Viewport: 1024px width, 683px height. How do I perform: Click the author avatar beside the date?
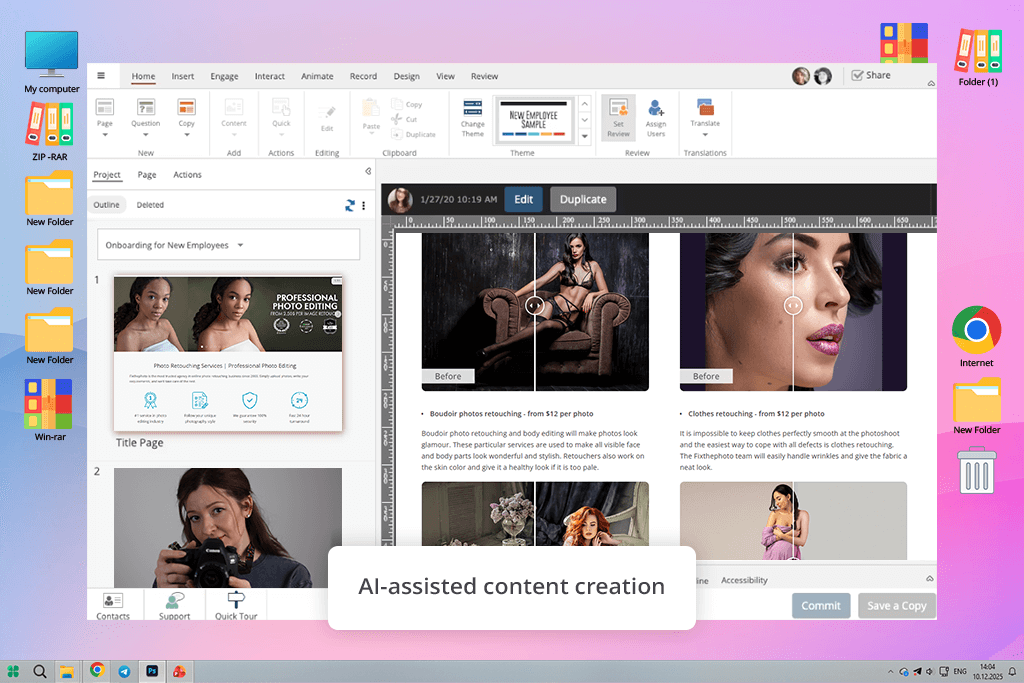pyautogui.click(x=400, y=199)
